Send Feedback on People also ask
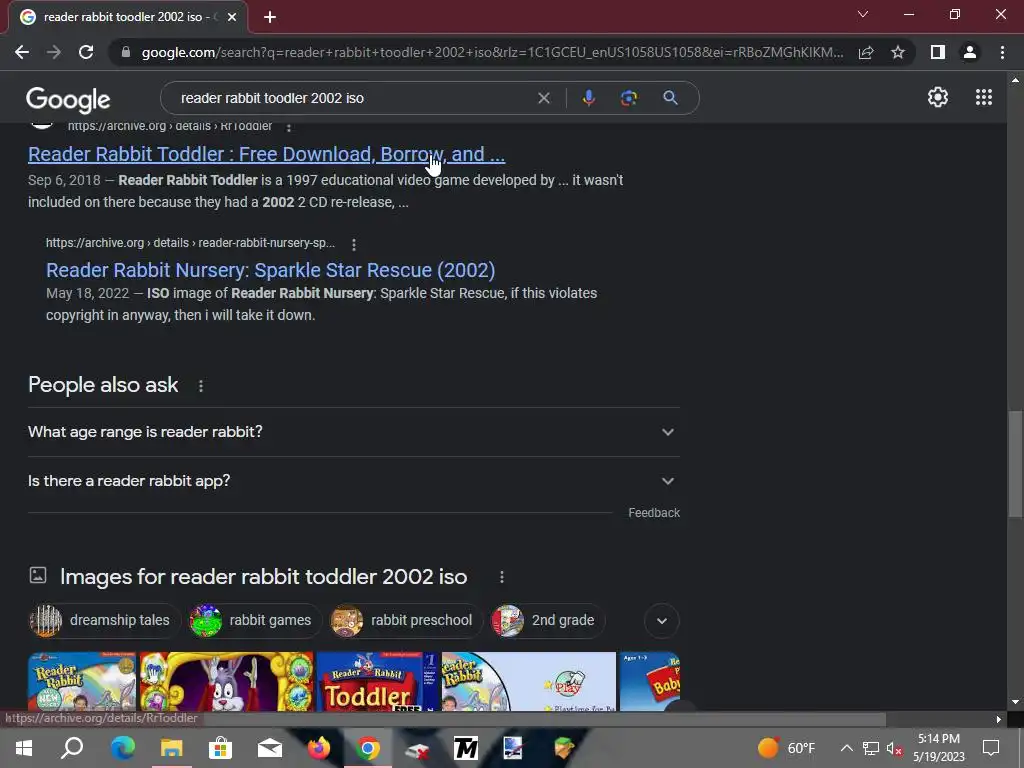Viewport: 1024px width, 768px height. click(654, 513)
